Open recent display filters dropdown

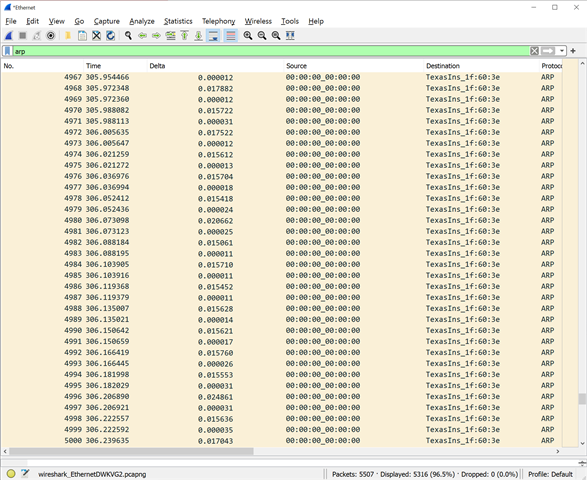562,51
